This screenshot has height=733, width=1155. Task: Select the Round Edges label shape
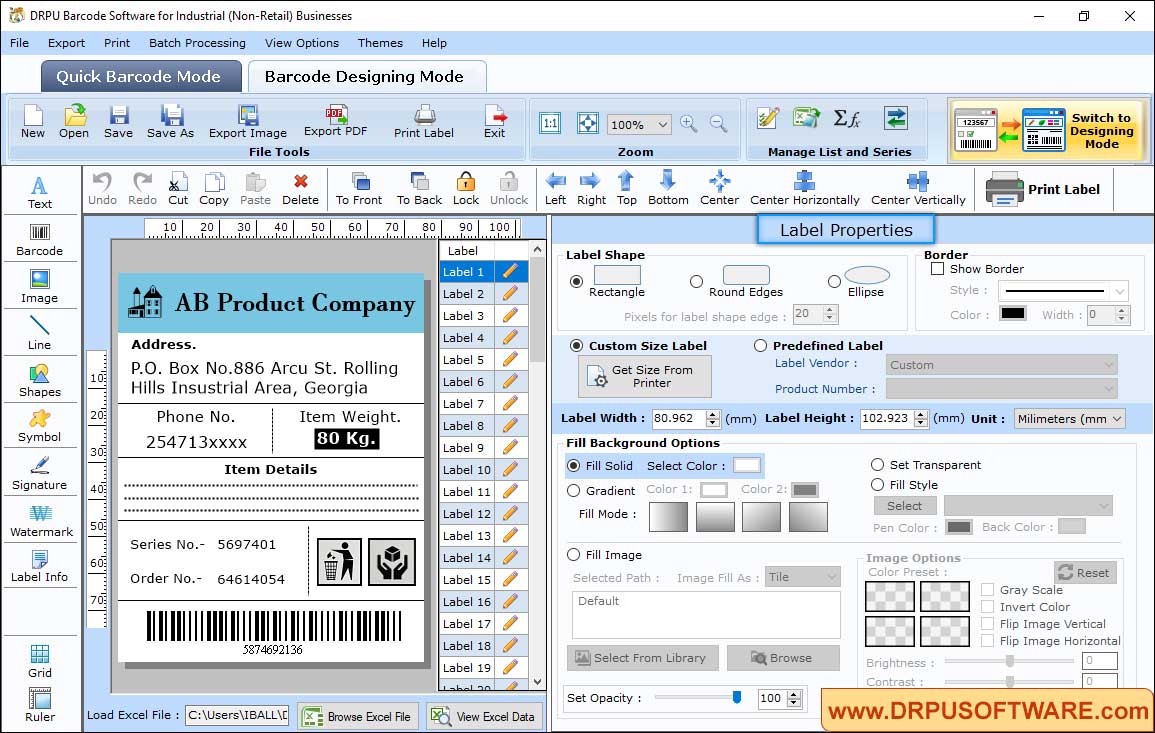(x=696, y=281)
